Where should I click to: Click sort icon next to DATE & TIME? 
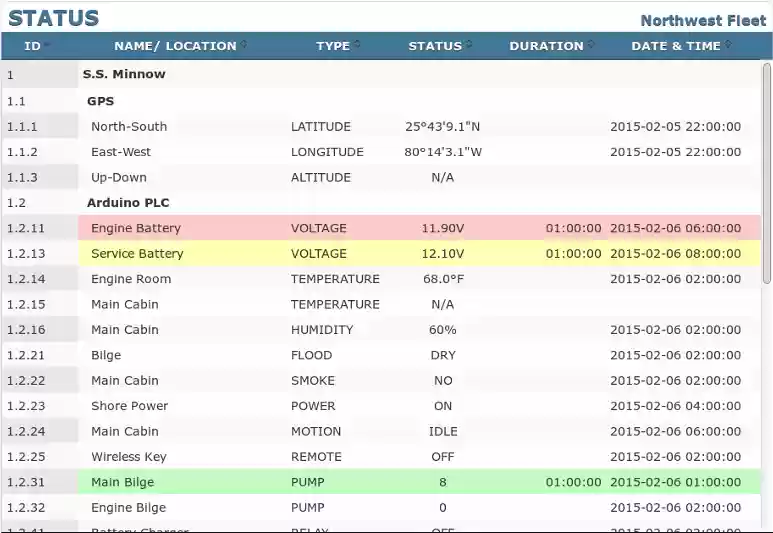pyautogui.click(x=727, y=45)
